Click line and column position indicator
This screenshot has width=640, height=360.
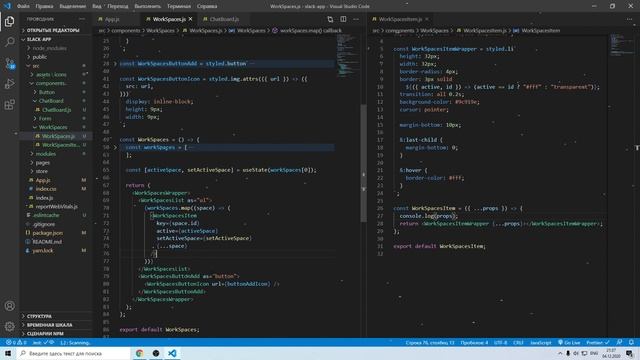[430, 342]
